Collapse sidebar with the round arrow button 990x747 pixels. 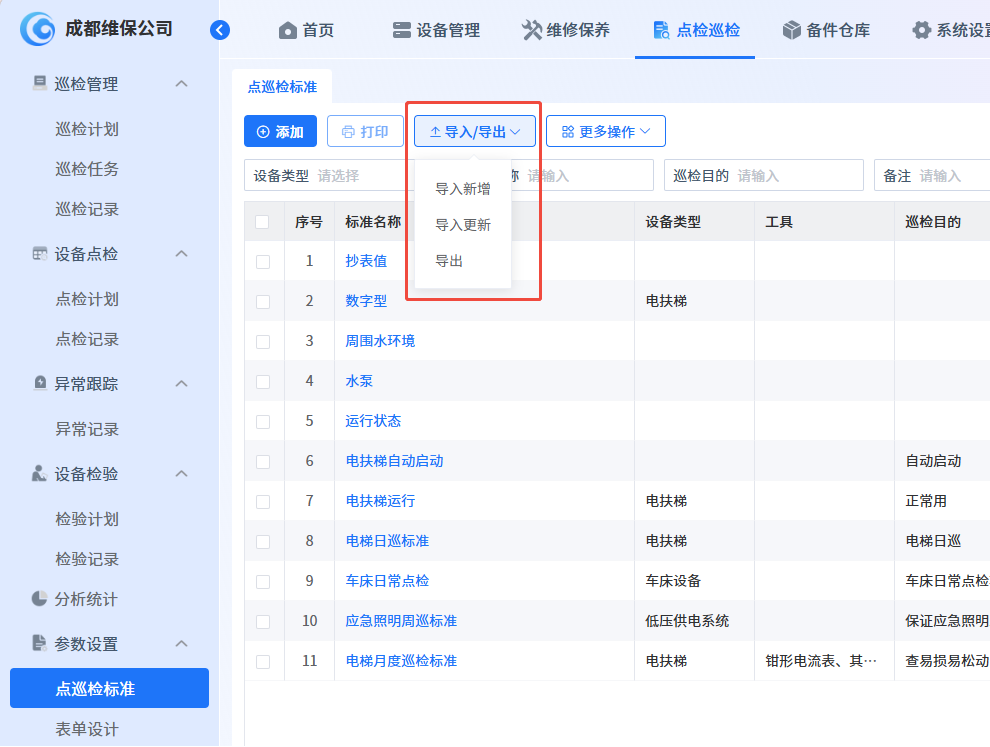click(220, 30)
